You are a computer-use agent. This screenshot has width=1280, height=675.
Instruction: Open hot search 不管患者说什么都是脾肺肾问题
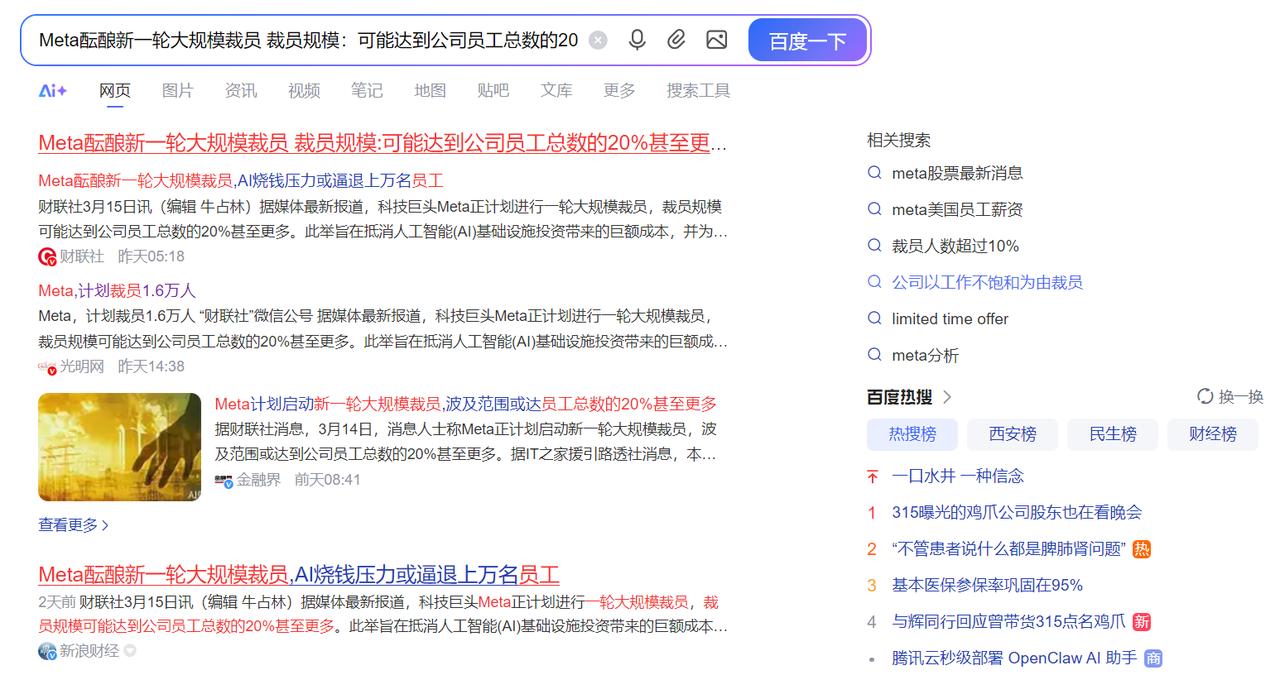[1009, 549]
